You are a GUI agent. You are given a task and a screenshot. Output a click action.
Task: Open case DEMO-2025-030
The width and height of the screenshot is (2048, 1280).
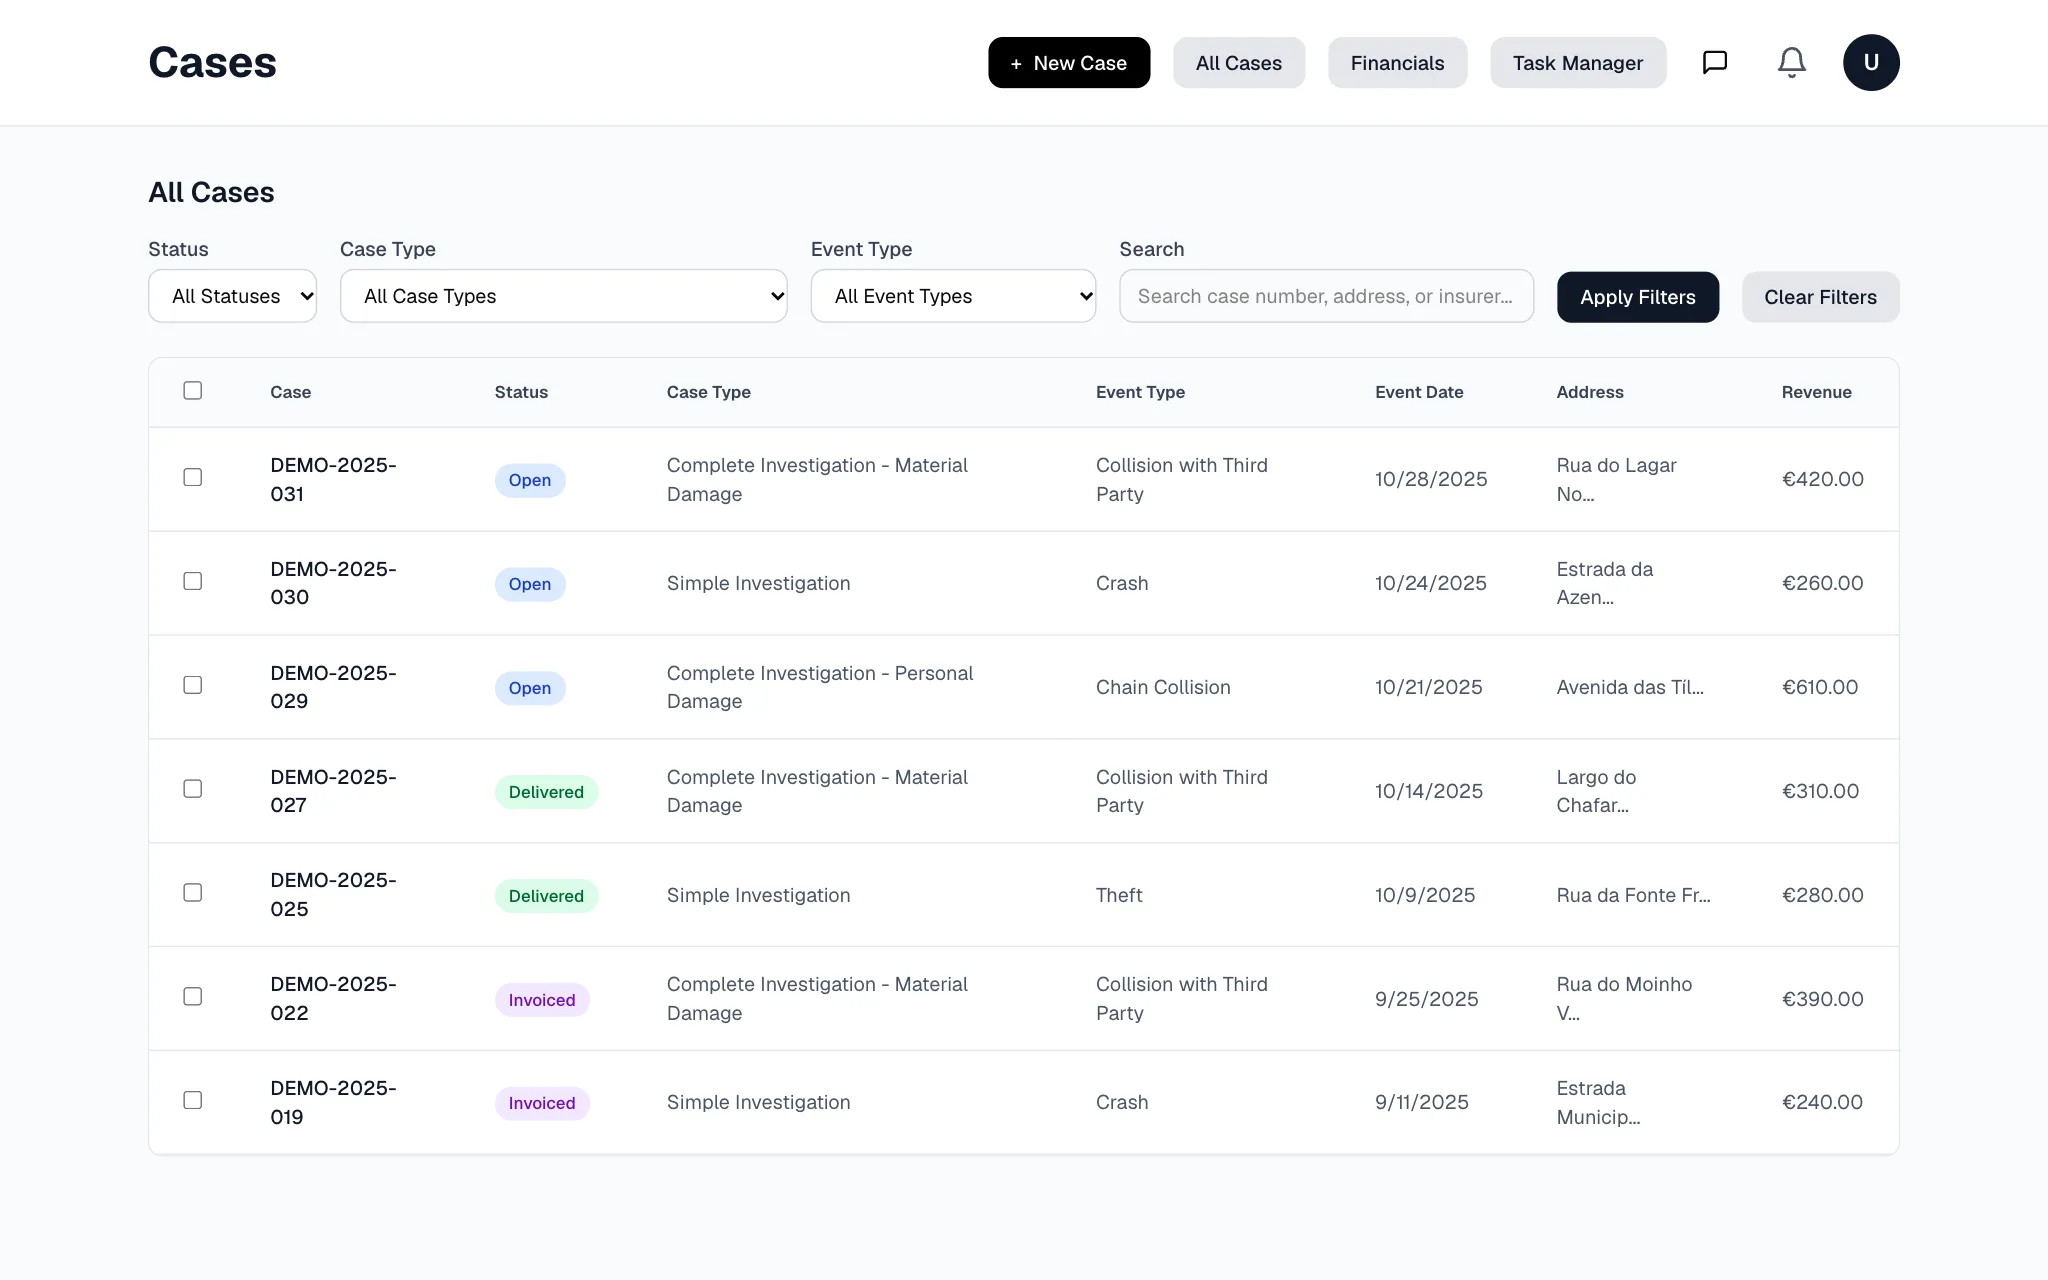coord(333,583)
